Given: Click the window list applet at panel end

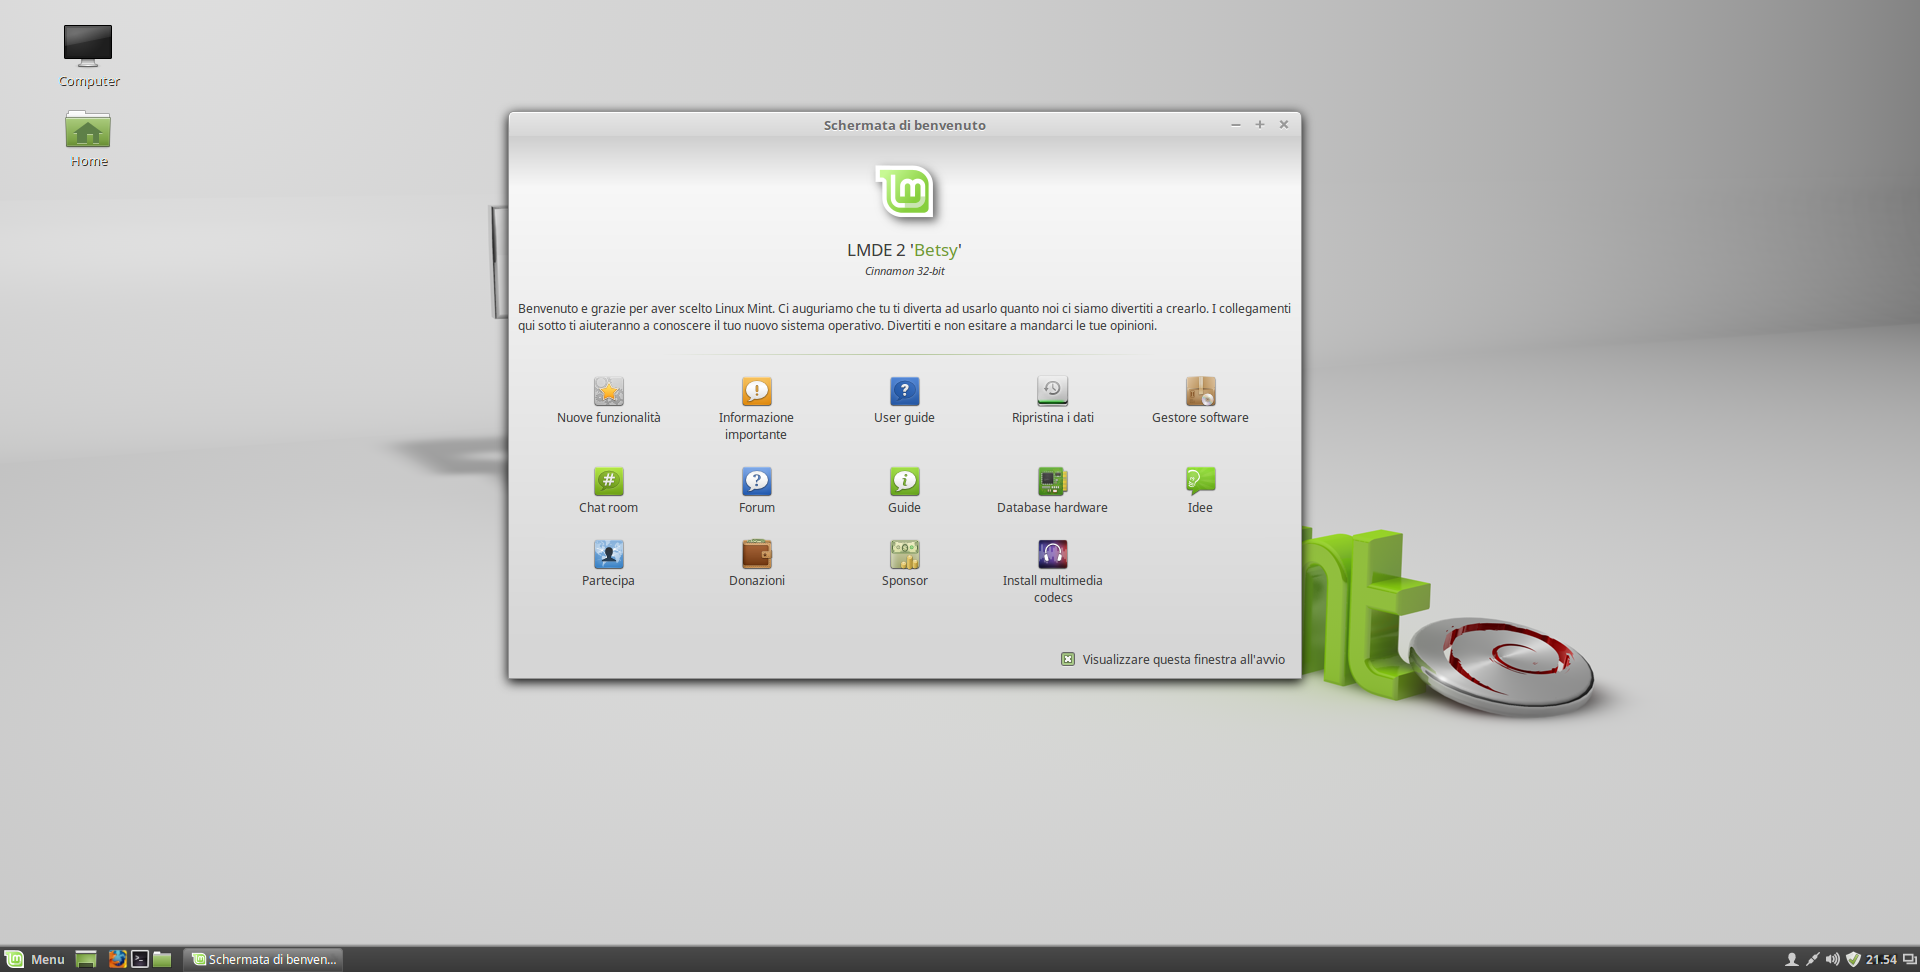Looking at the screenshot, I should [x=1909, y=959].
